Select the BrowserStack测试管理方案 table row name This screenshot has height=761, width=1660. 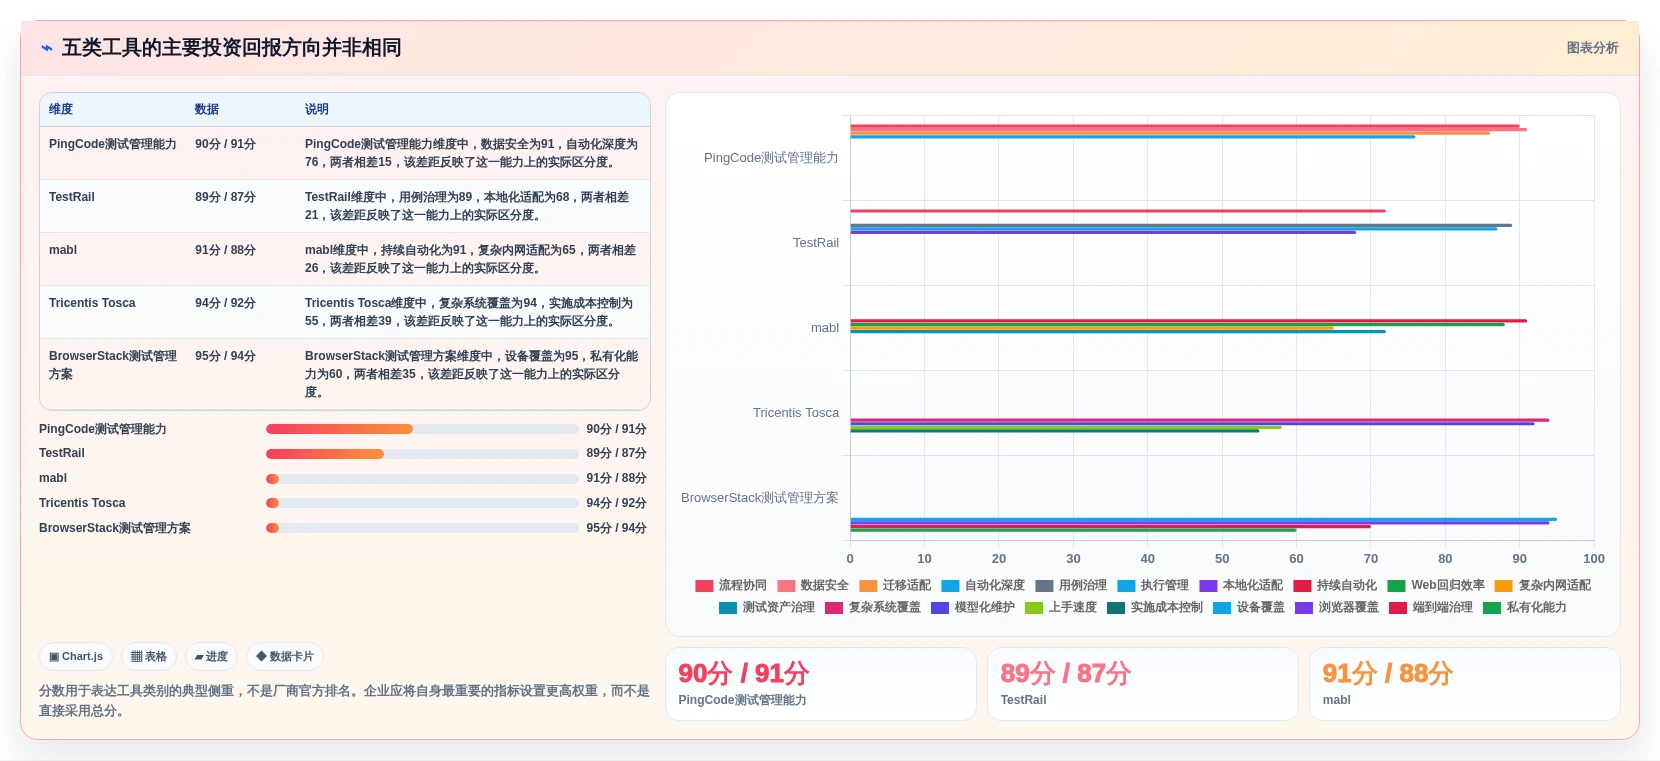point(113,365)
